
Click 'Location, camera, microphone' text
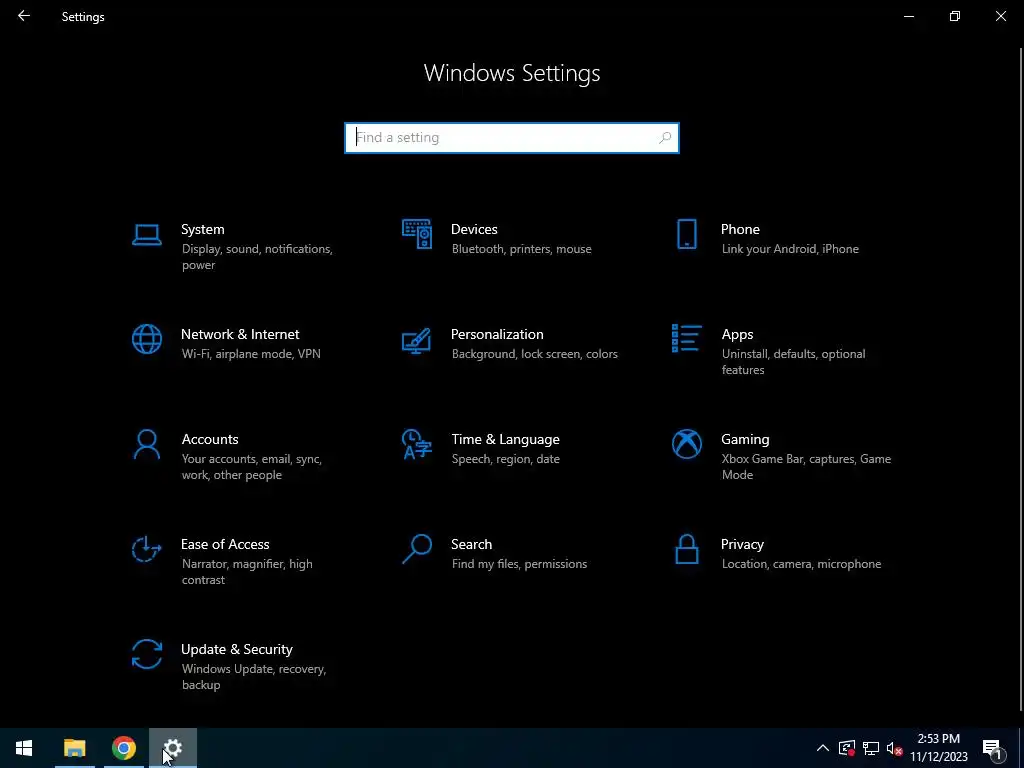tap(801, 564)
